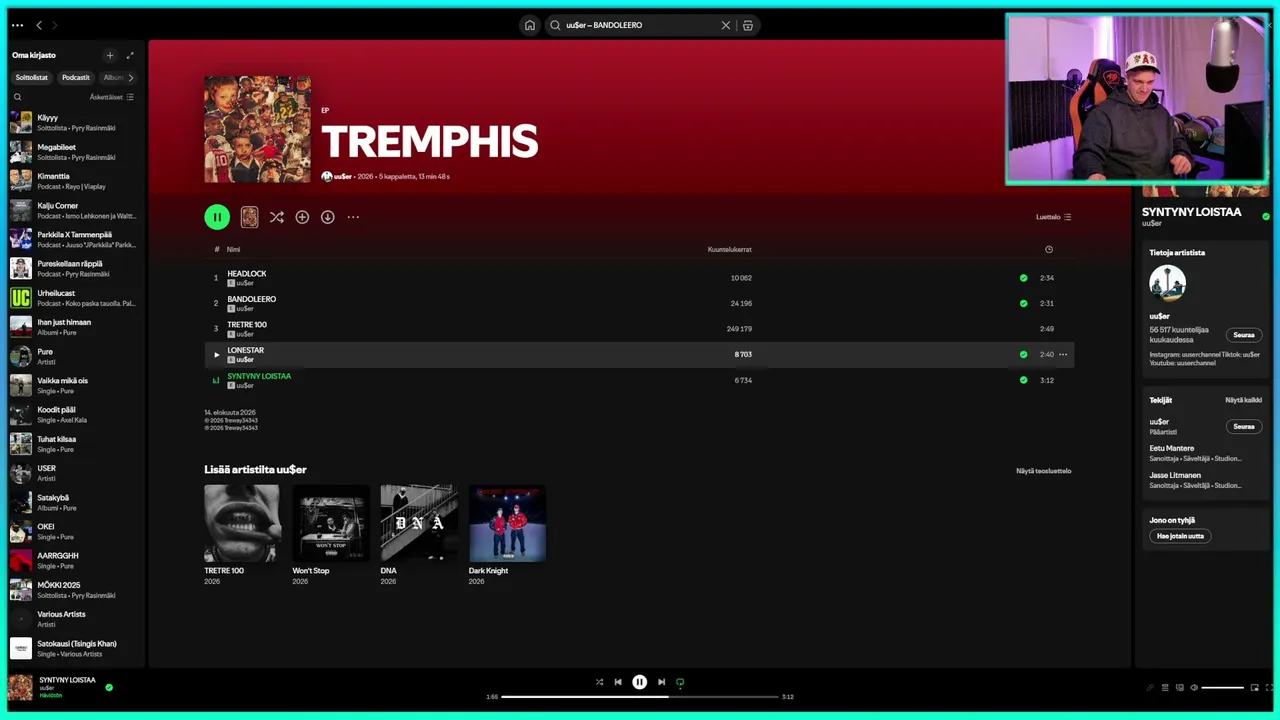Mute volume with the speaker icon
The width and height of the screenshot is (1280, 720).
coord(1194,687)
